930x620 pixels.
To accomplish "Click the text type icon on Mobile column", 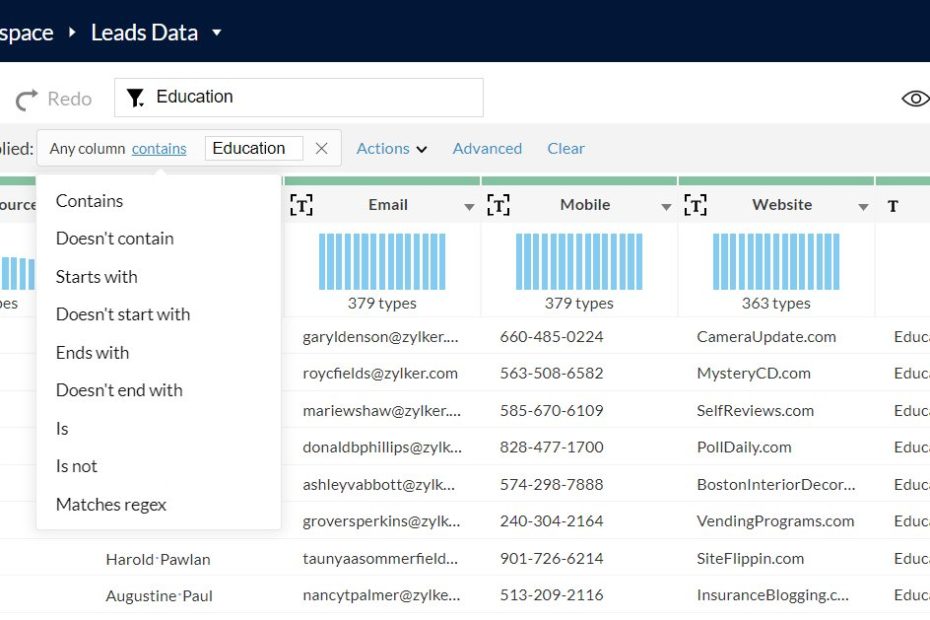I will point(498,205).
